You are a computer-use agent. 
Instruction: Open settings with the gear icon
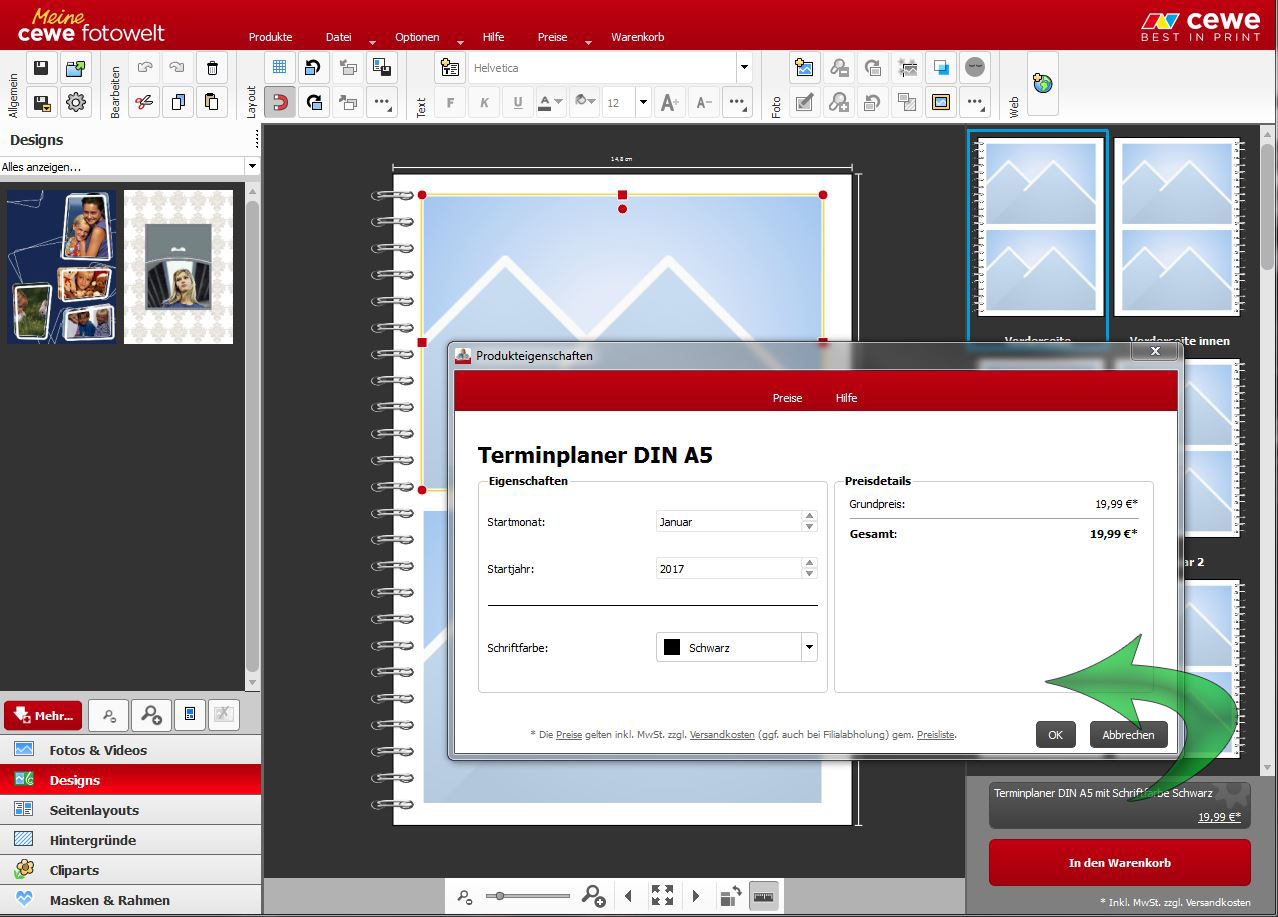pos(76,102)
